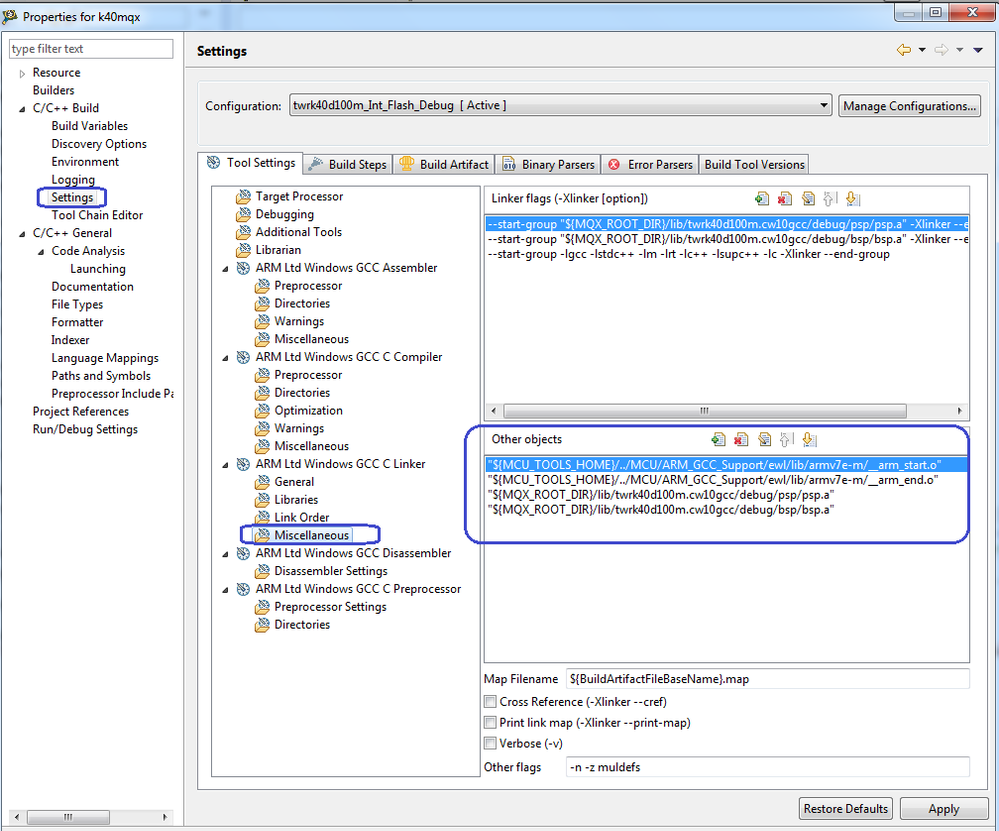Switch to the Build Steps tab
The width and height of the screenshot is (999, 831).
tap(347, 164)
